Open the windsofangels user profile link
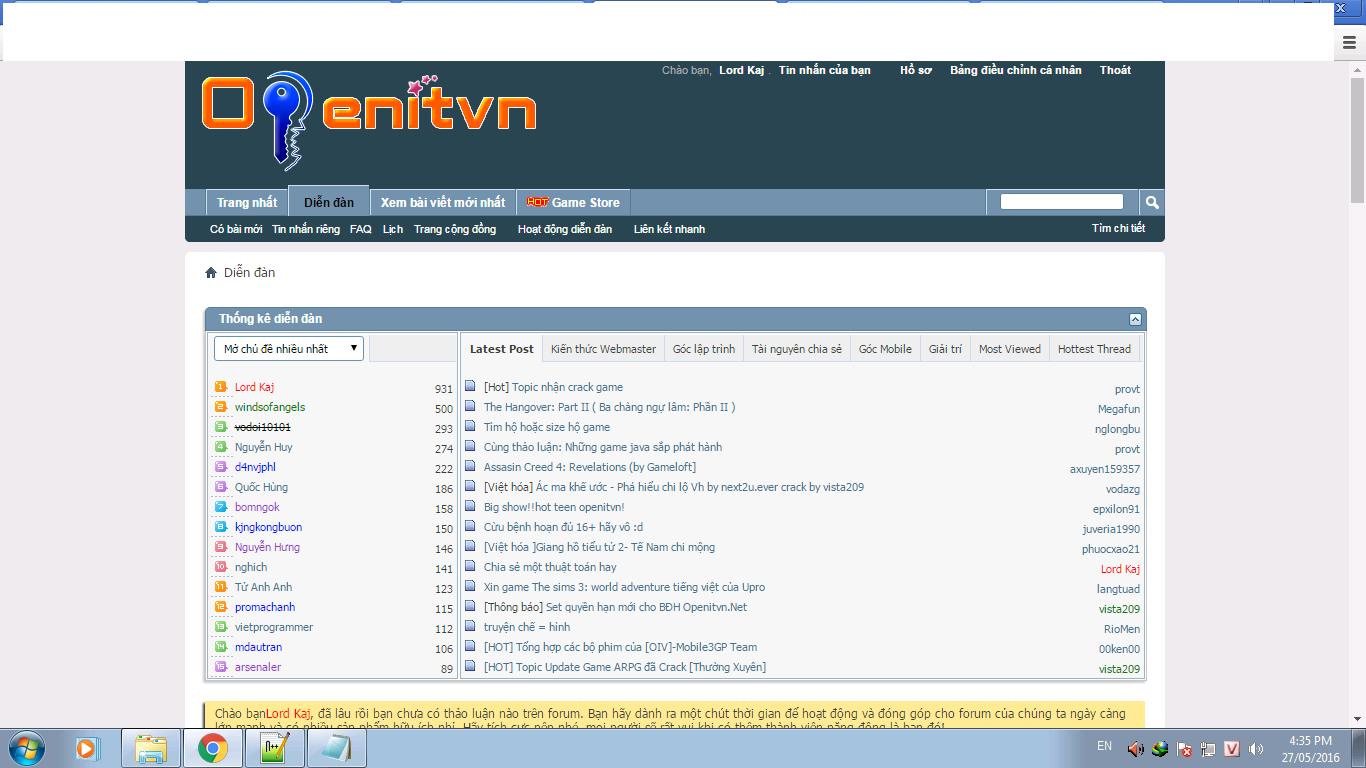This screenshot has width=1366, height=768. (270, 407)
